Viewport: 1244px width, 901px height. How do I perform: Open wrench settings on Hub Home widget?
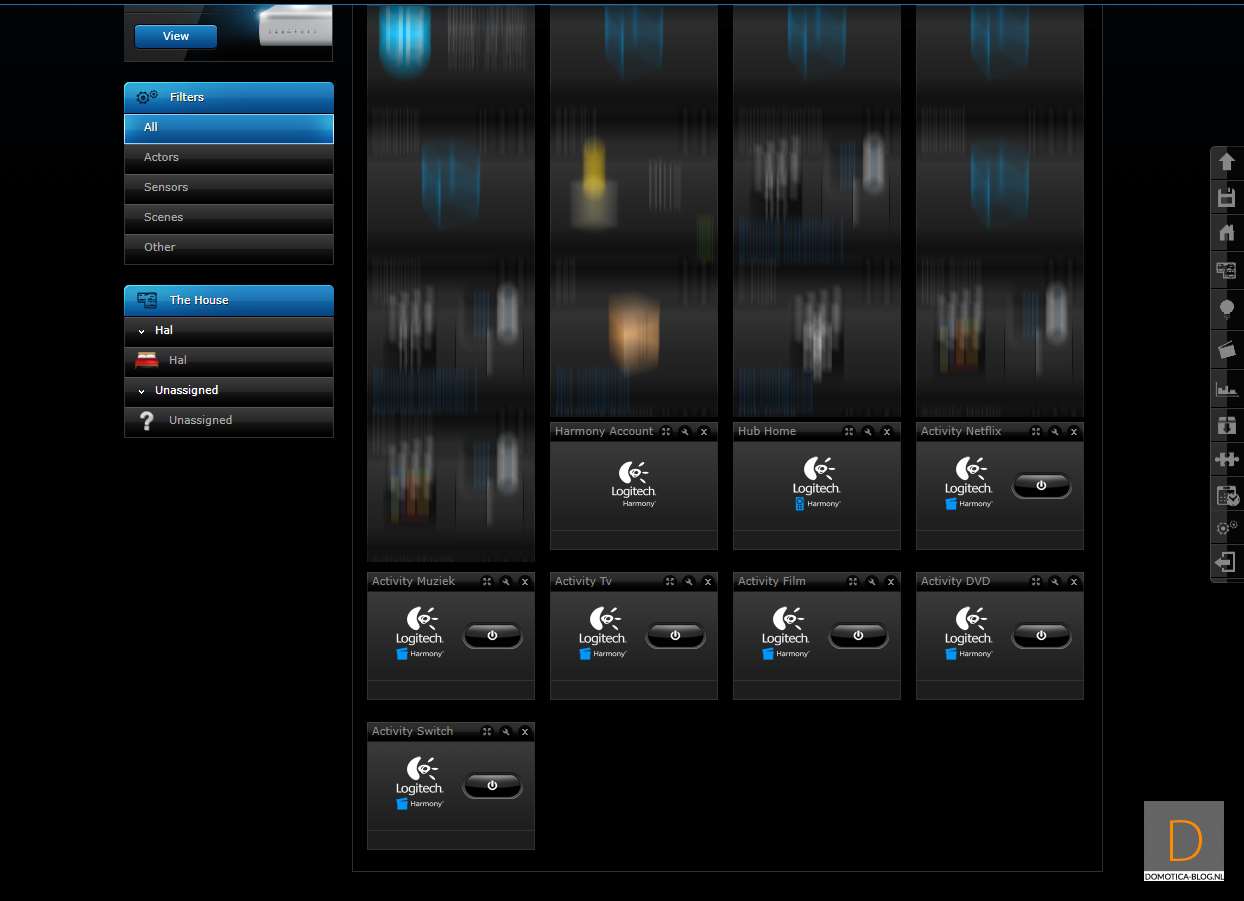869,432
